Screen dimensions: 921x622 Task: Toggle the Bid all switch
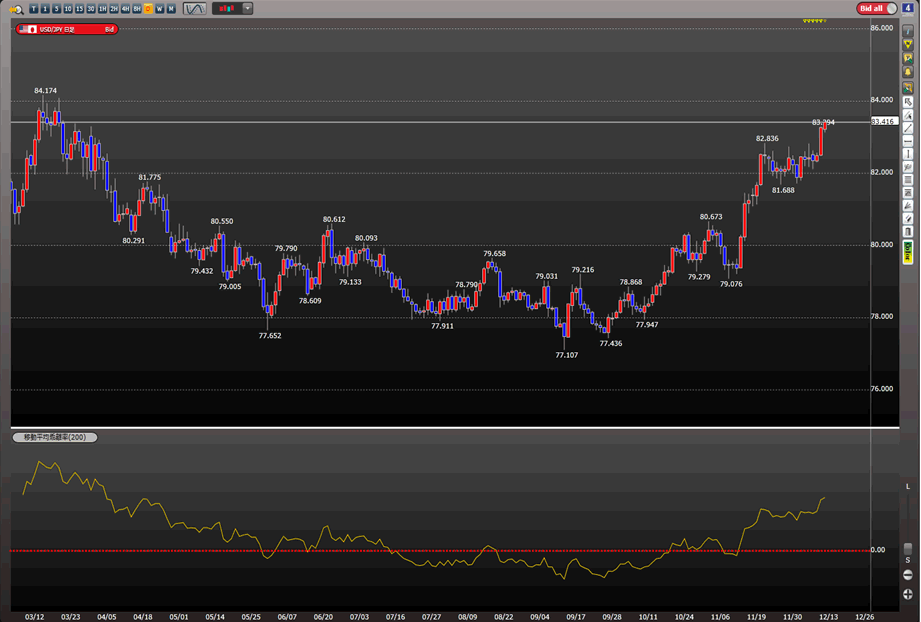point(876,8)
